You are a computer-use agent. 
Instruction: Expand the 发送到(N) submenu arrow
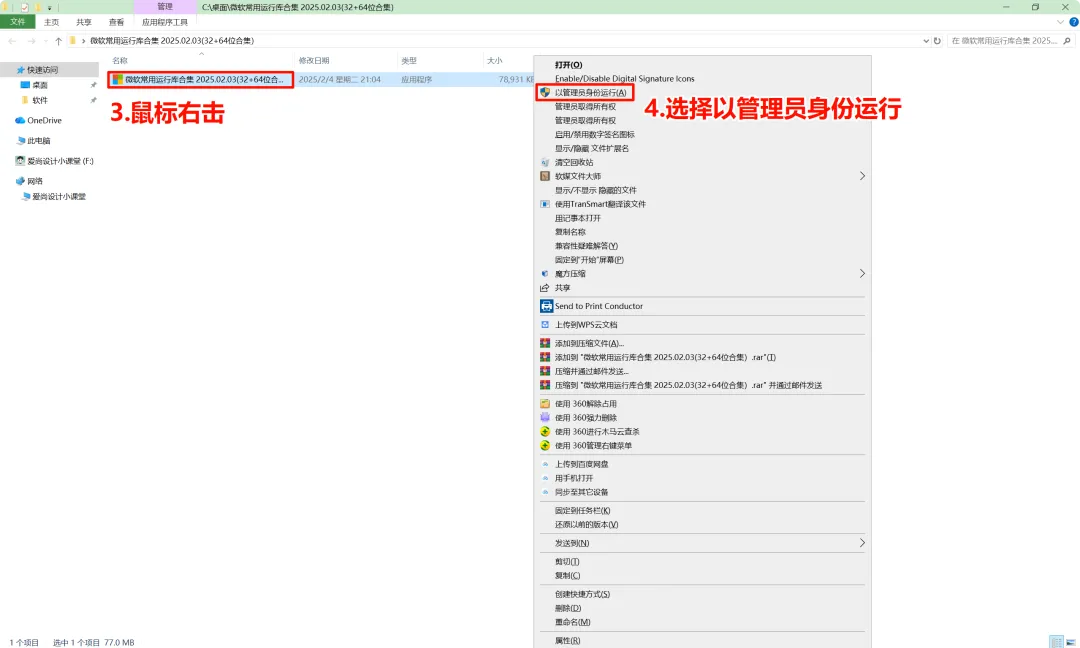coord(862,543)
